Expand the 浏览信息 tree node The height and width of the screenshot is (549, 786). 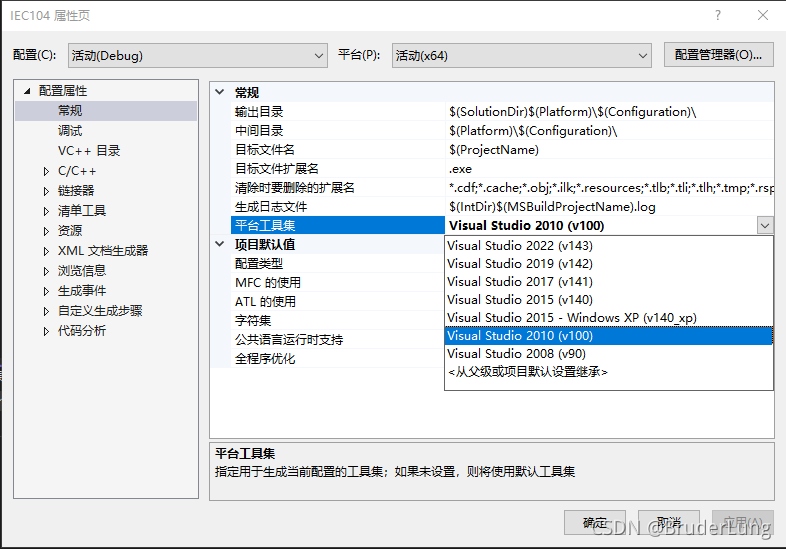coord(46,271)
